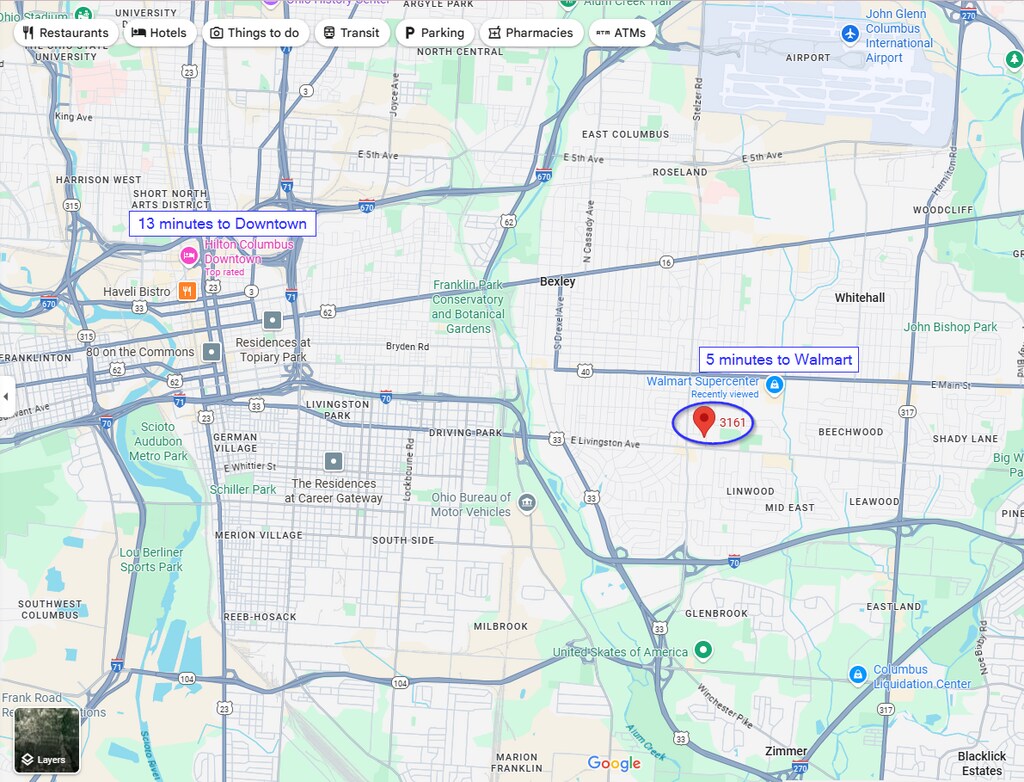Click the Hilton Columbus Downtown hotel icon
Screen dimensions: 1024x782
tap(189, 255)
